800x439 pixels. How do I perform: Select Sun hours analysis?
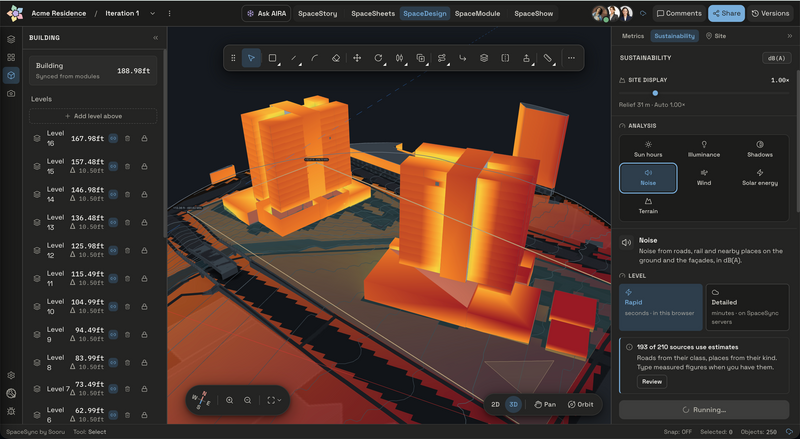click(648, 149)
